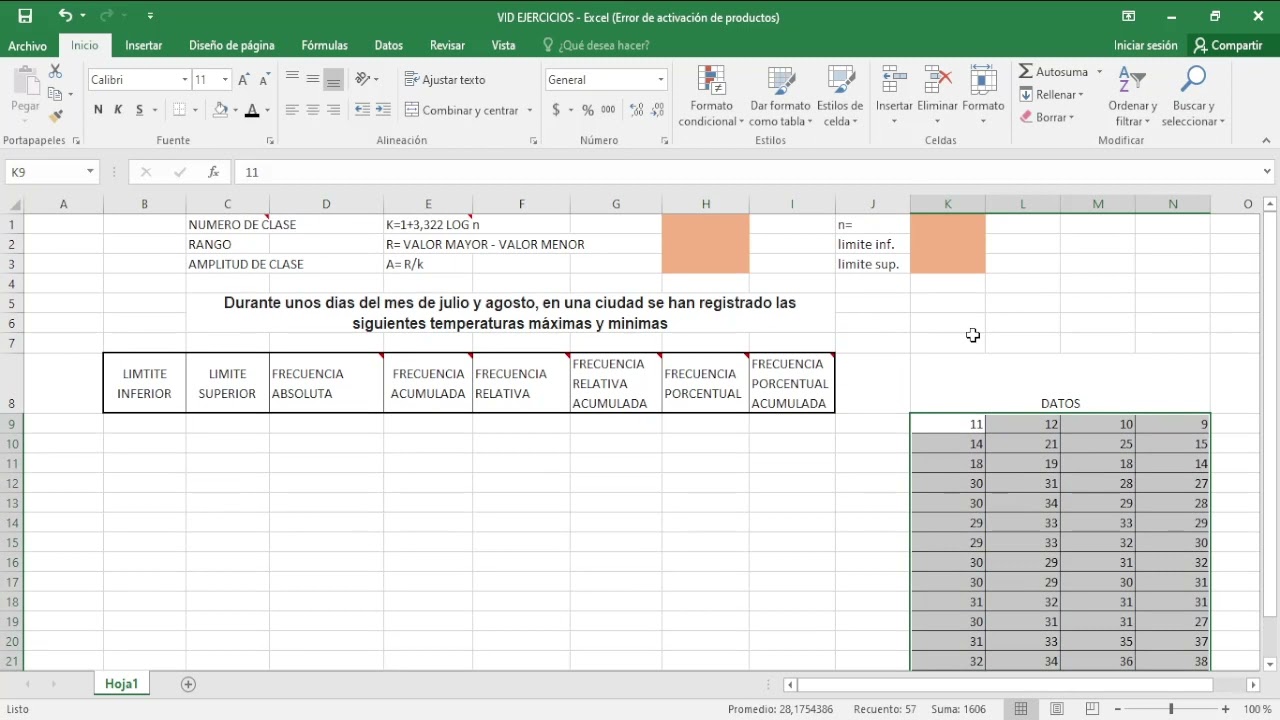Toggle Ajustar texto wrap
Screen dimensions: 1280x720
coord(445,79)
